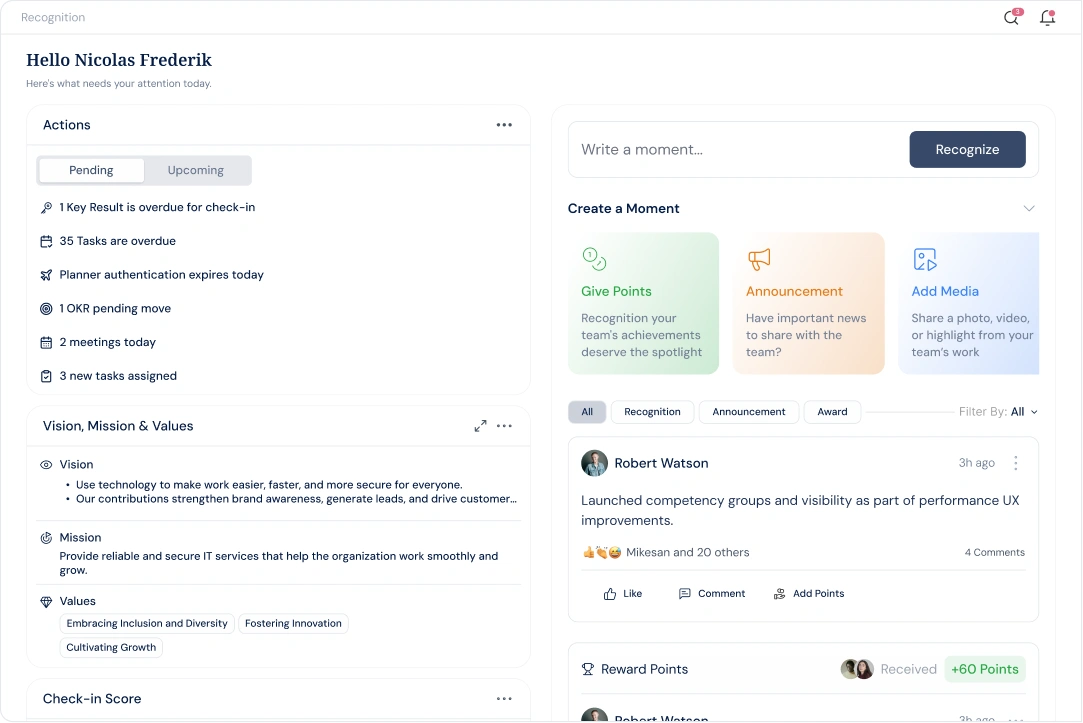
Task: Click the Recognize button
Action: coord(967,150)
